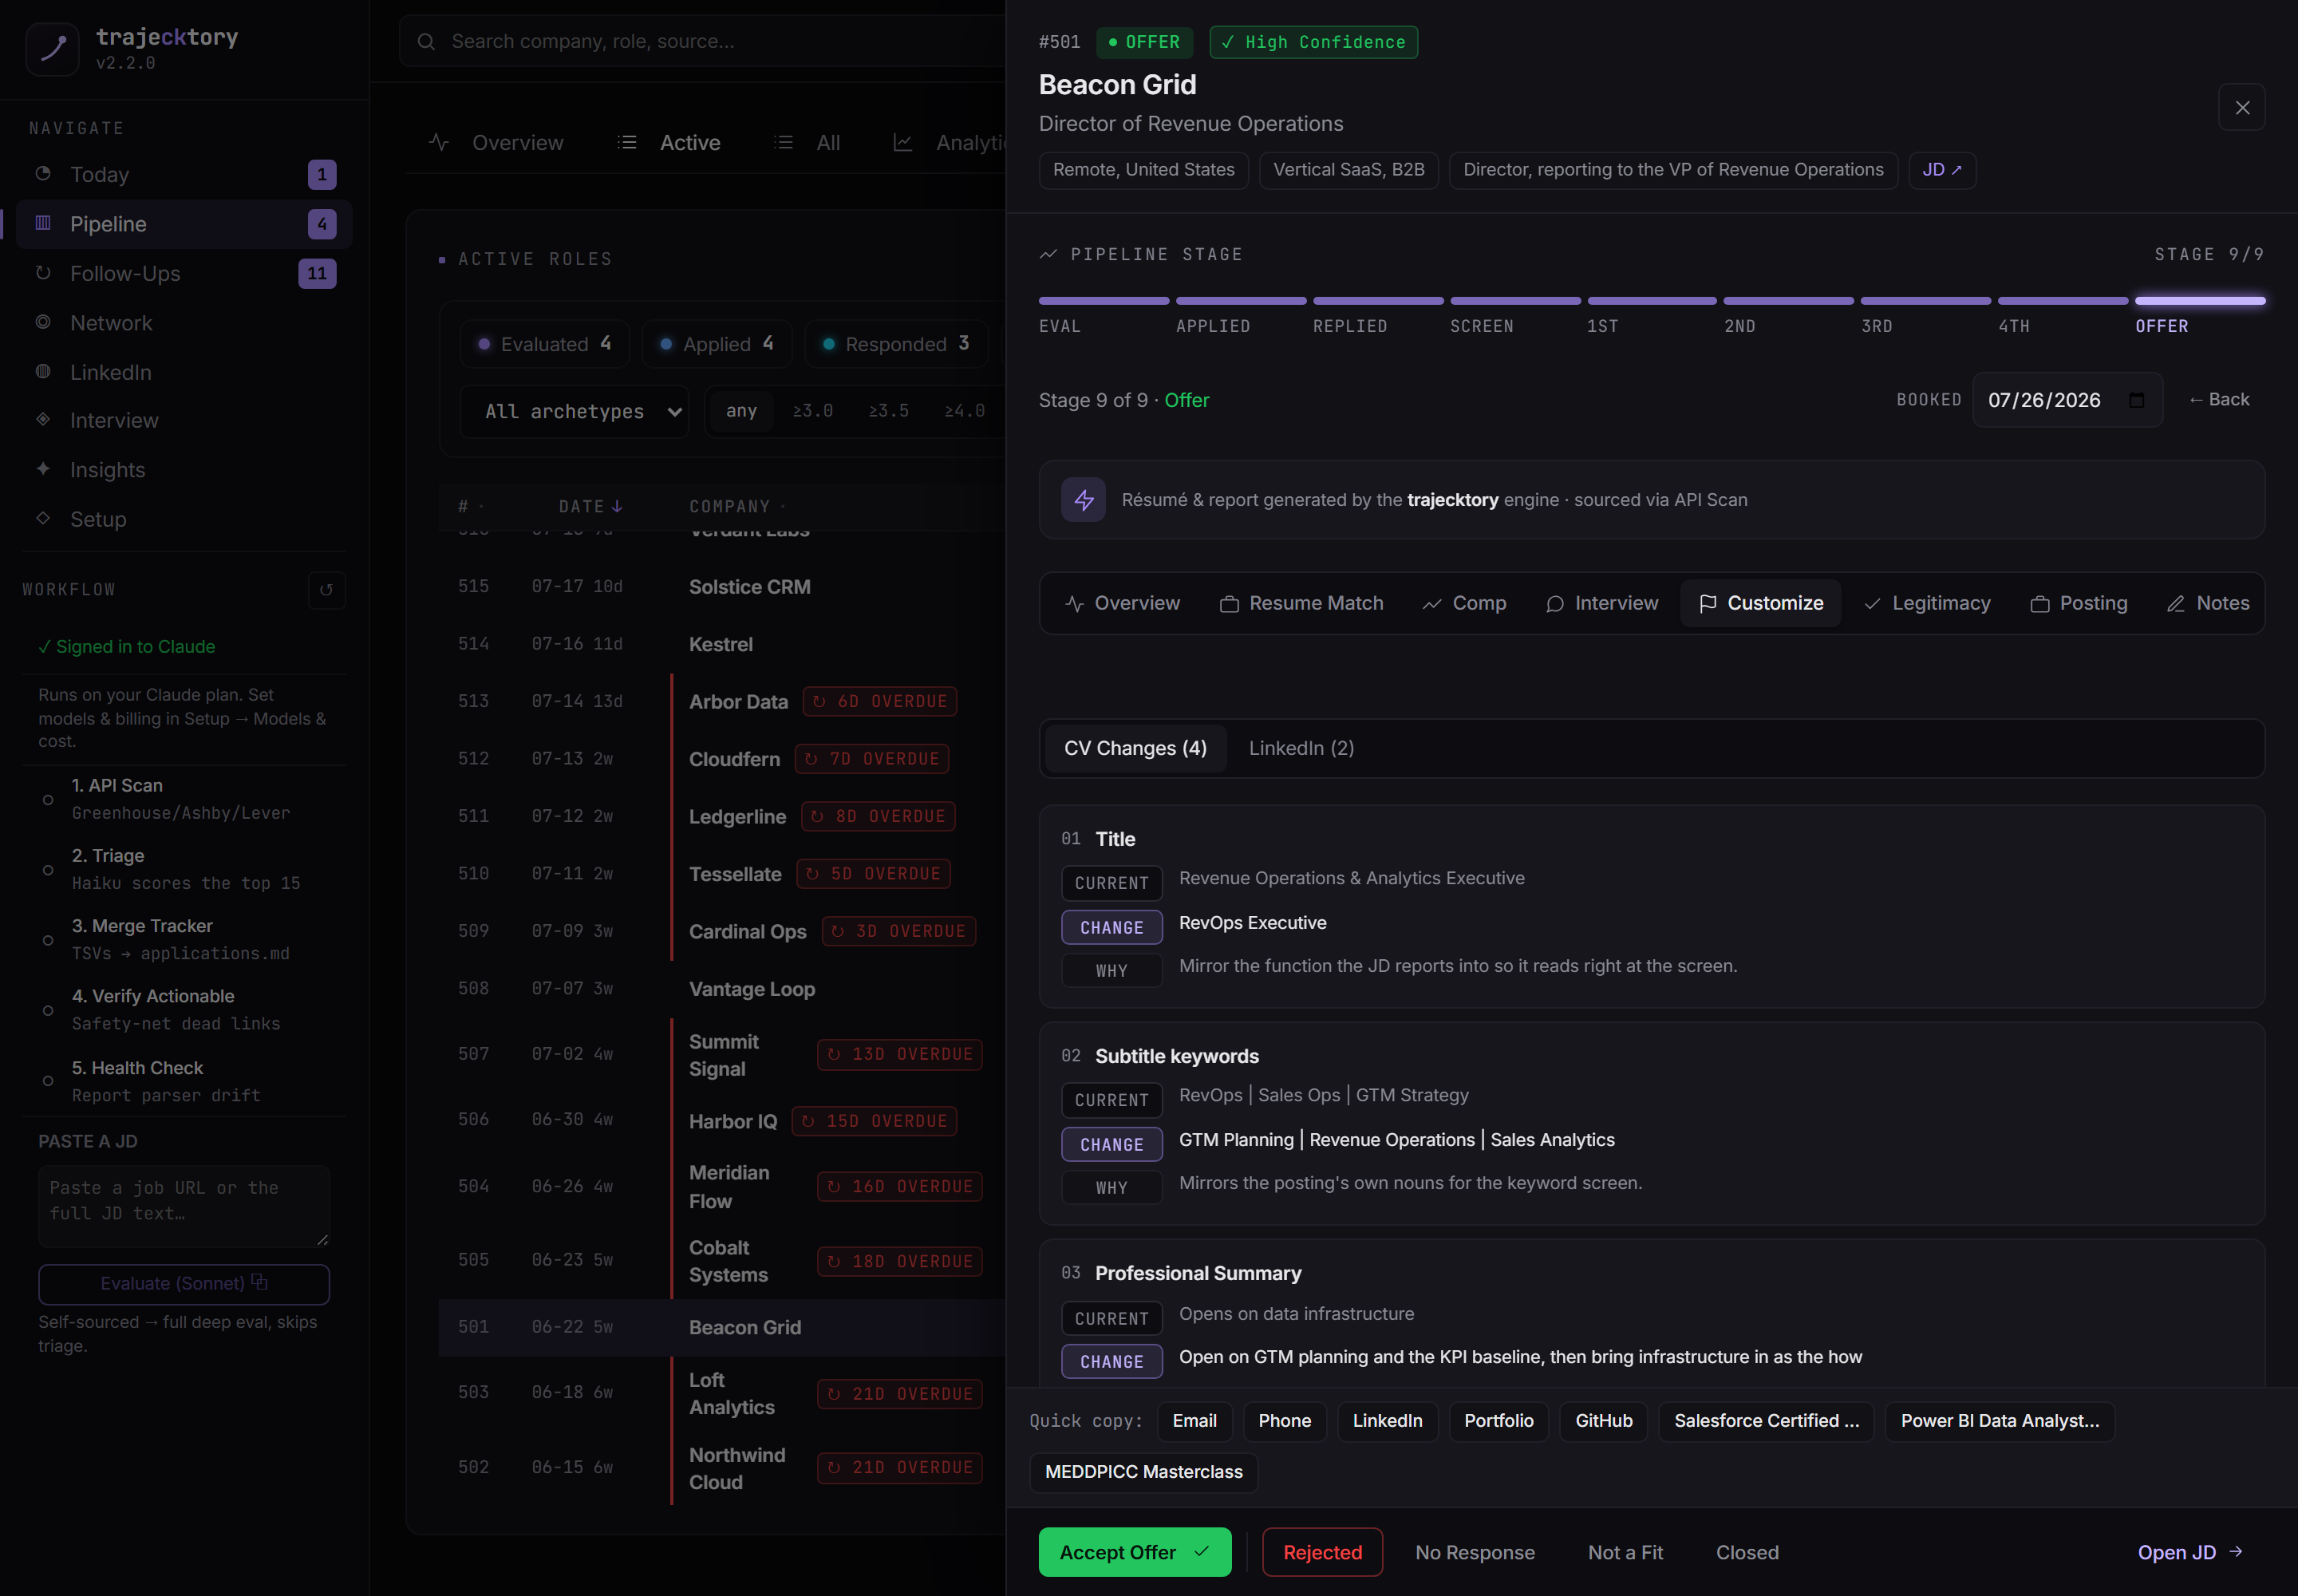
Task: Click the Ledgerline 8D overdue badge
Action: point(878,817)
